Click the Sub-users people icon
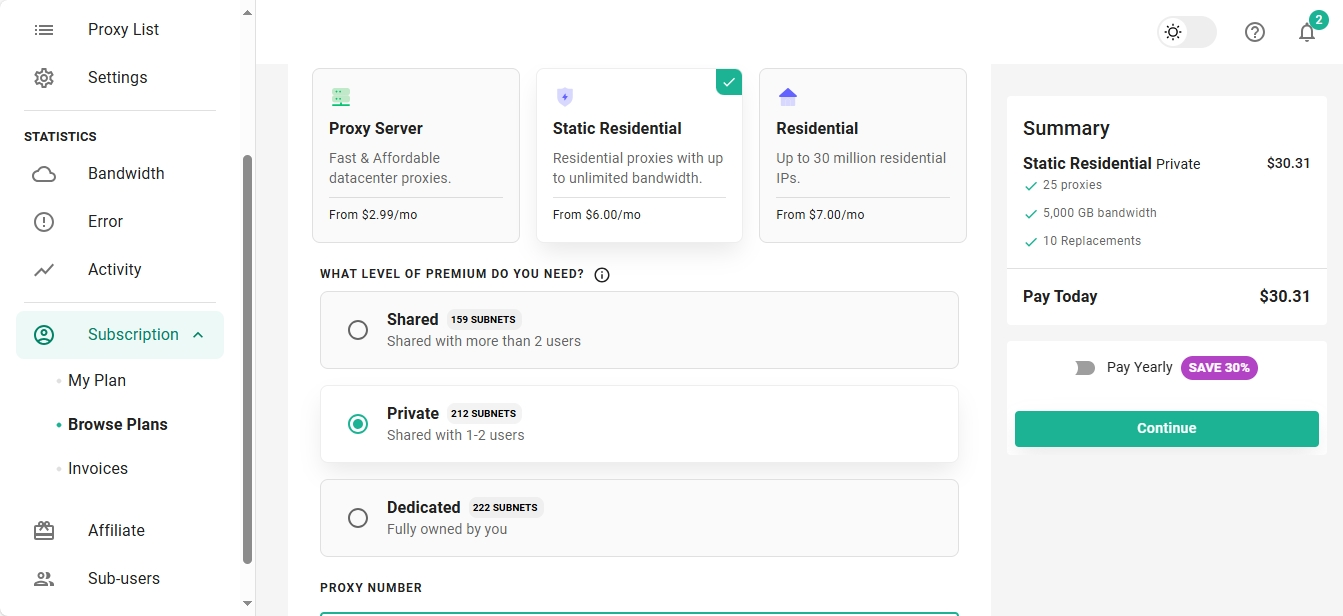Viewport: 1343px width, 616px height. pyautogui.click(x=44, y=579)
